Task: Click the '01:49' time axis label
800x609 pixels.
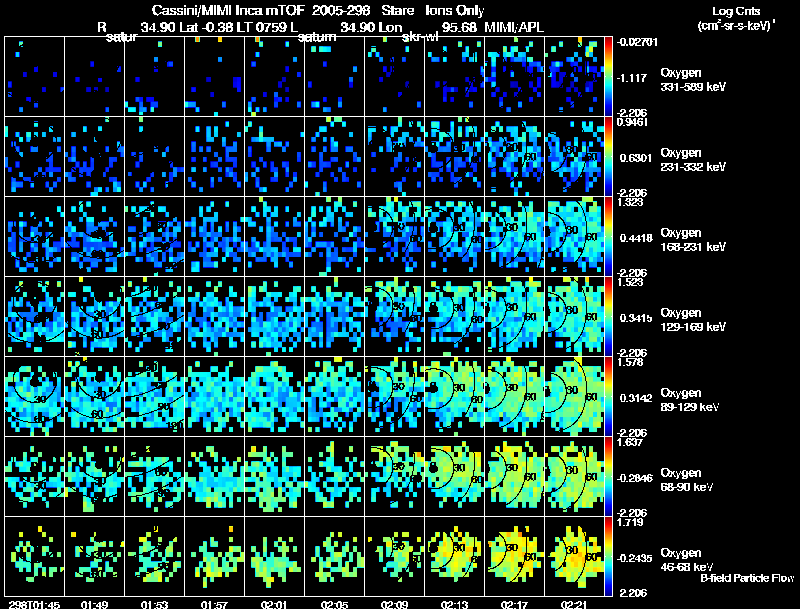Action: click(x=94, y=605)
